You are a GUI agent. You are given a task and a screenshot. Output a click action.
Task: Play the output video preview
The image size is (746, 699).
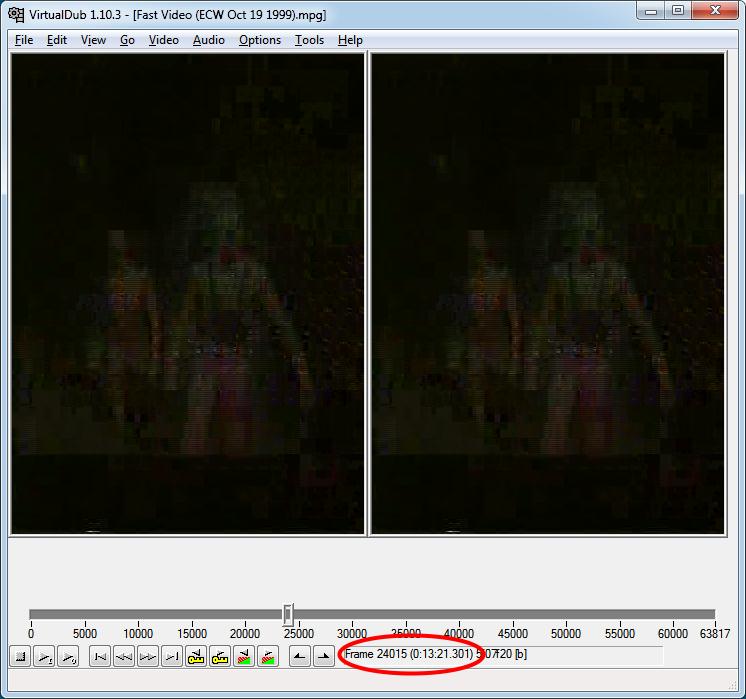point(68,657)
